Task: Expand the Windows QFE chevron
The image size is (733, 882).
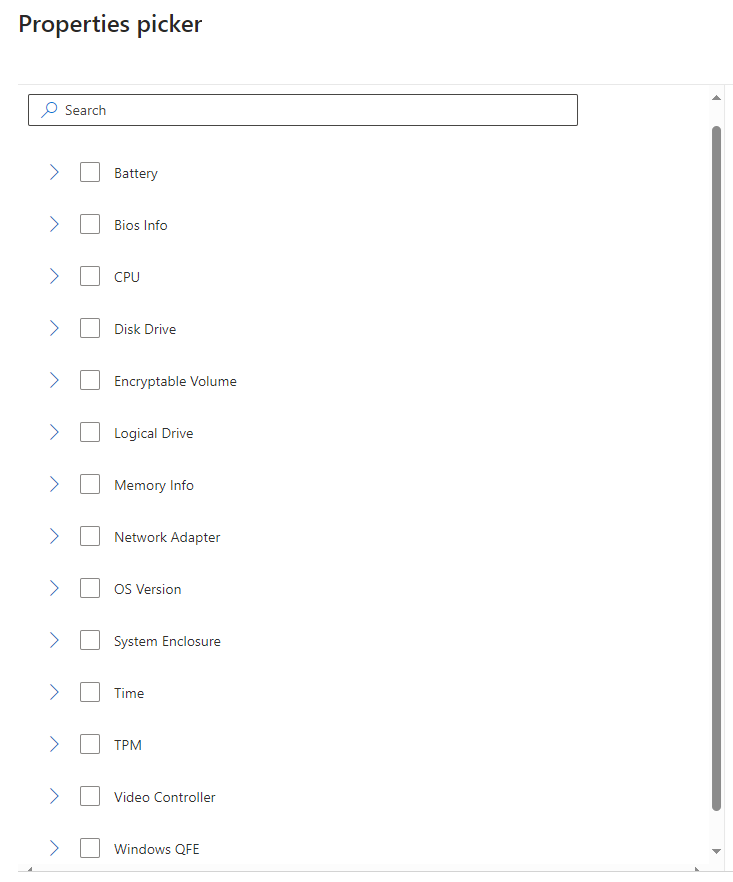Action: tap(54, 848)
